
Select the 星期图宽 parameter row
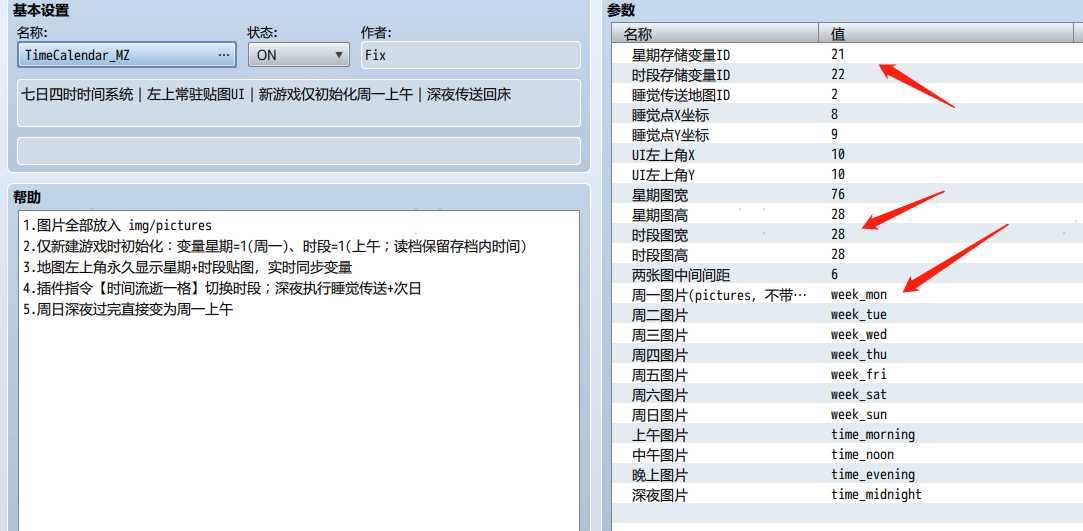click(847, 194)
